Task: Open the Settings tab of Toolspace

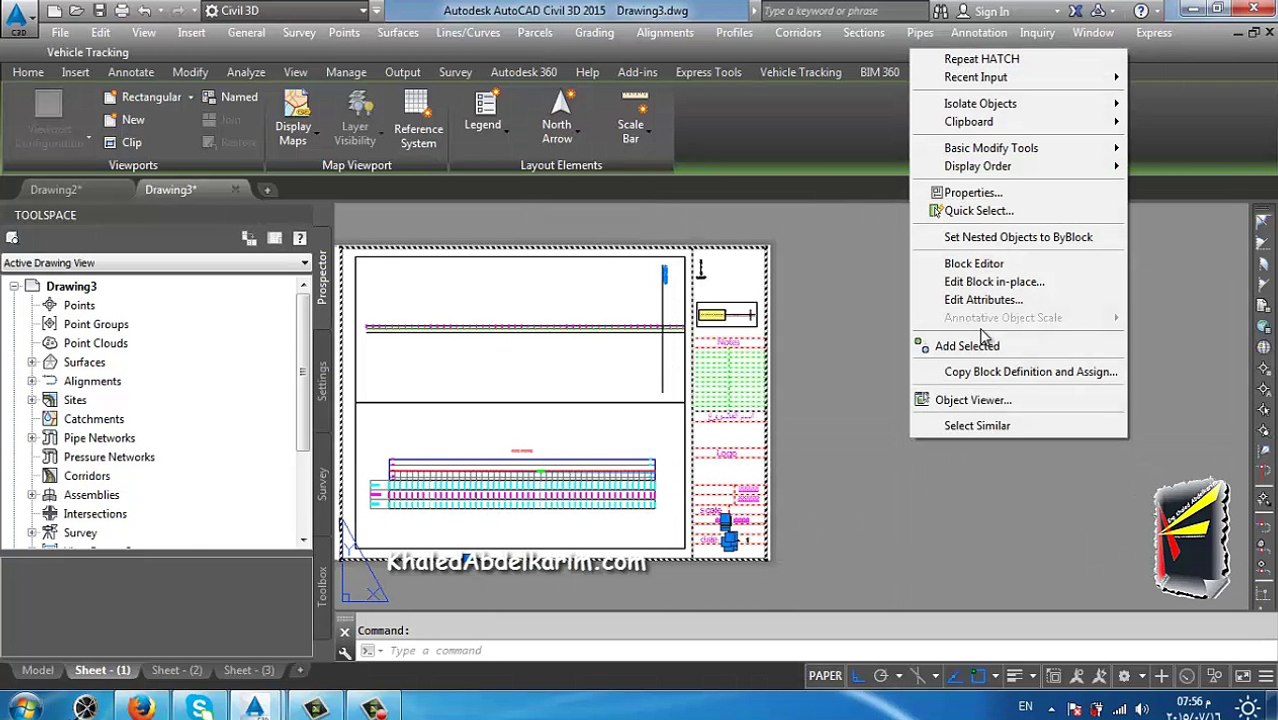Action: 322,380
